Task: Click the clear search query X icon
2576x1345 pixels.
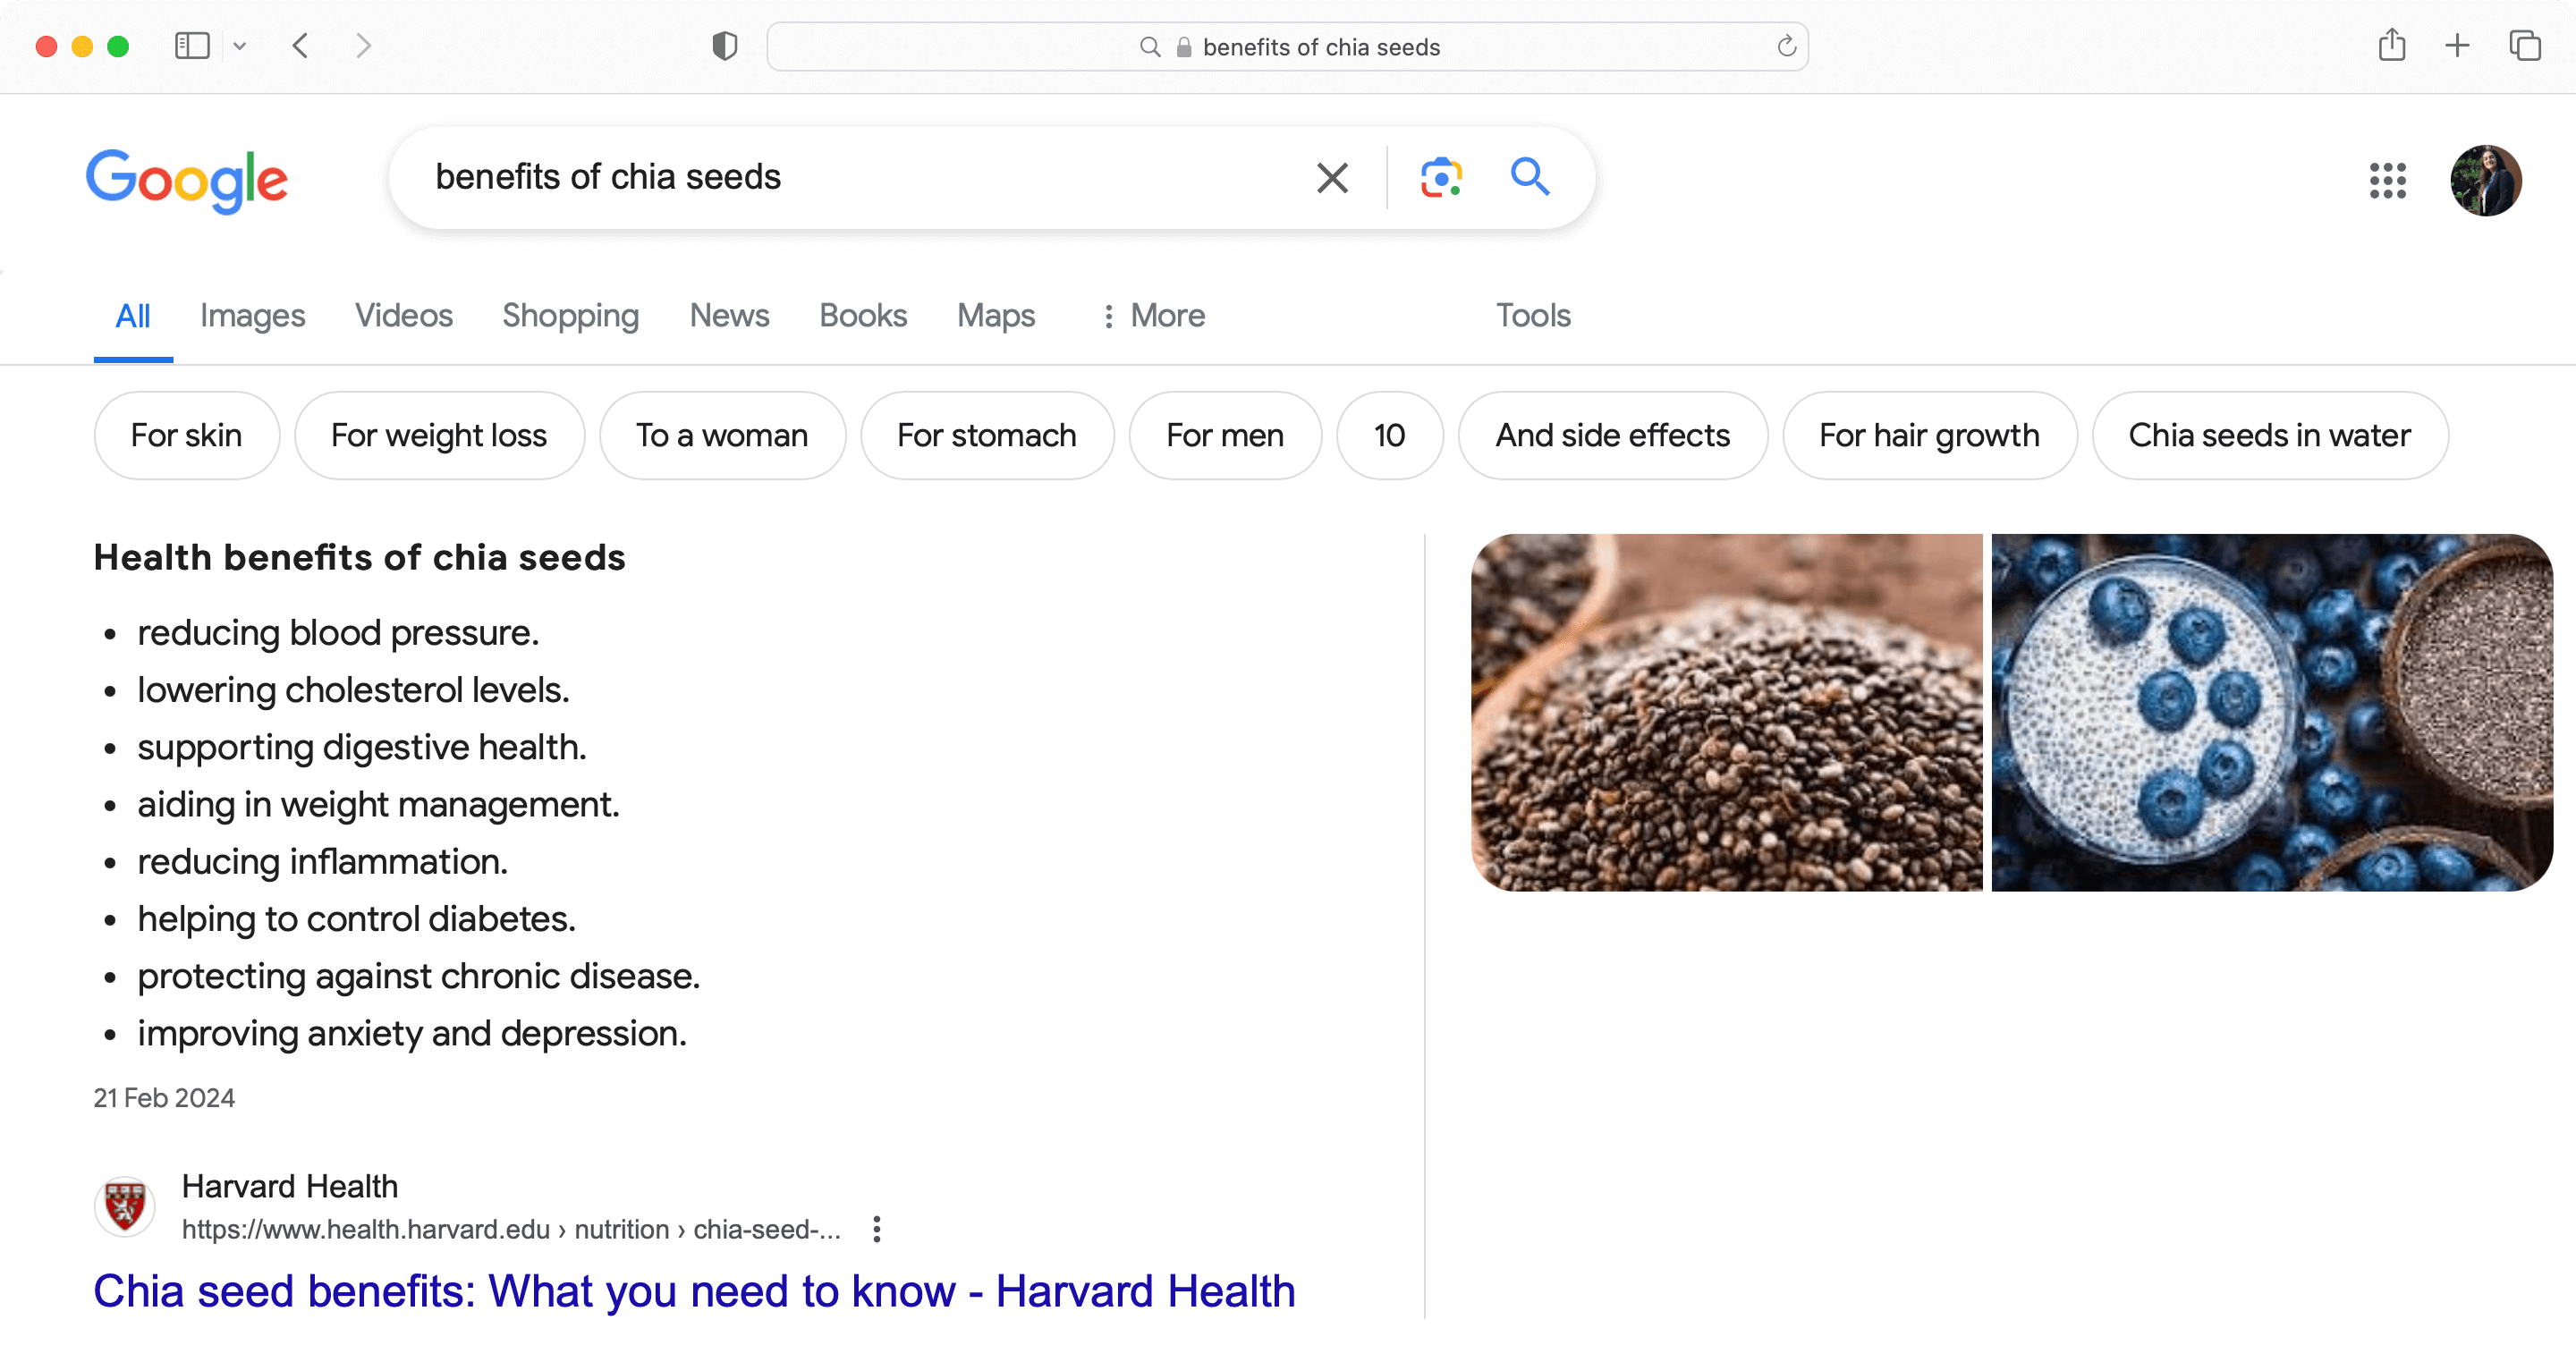Action: tap(1333, 177)
